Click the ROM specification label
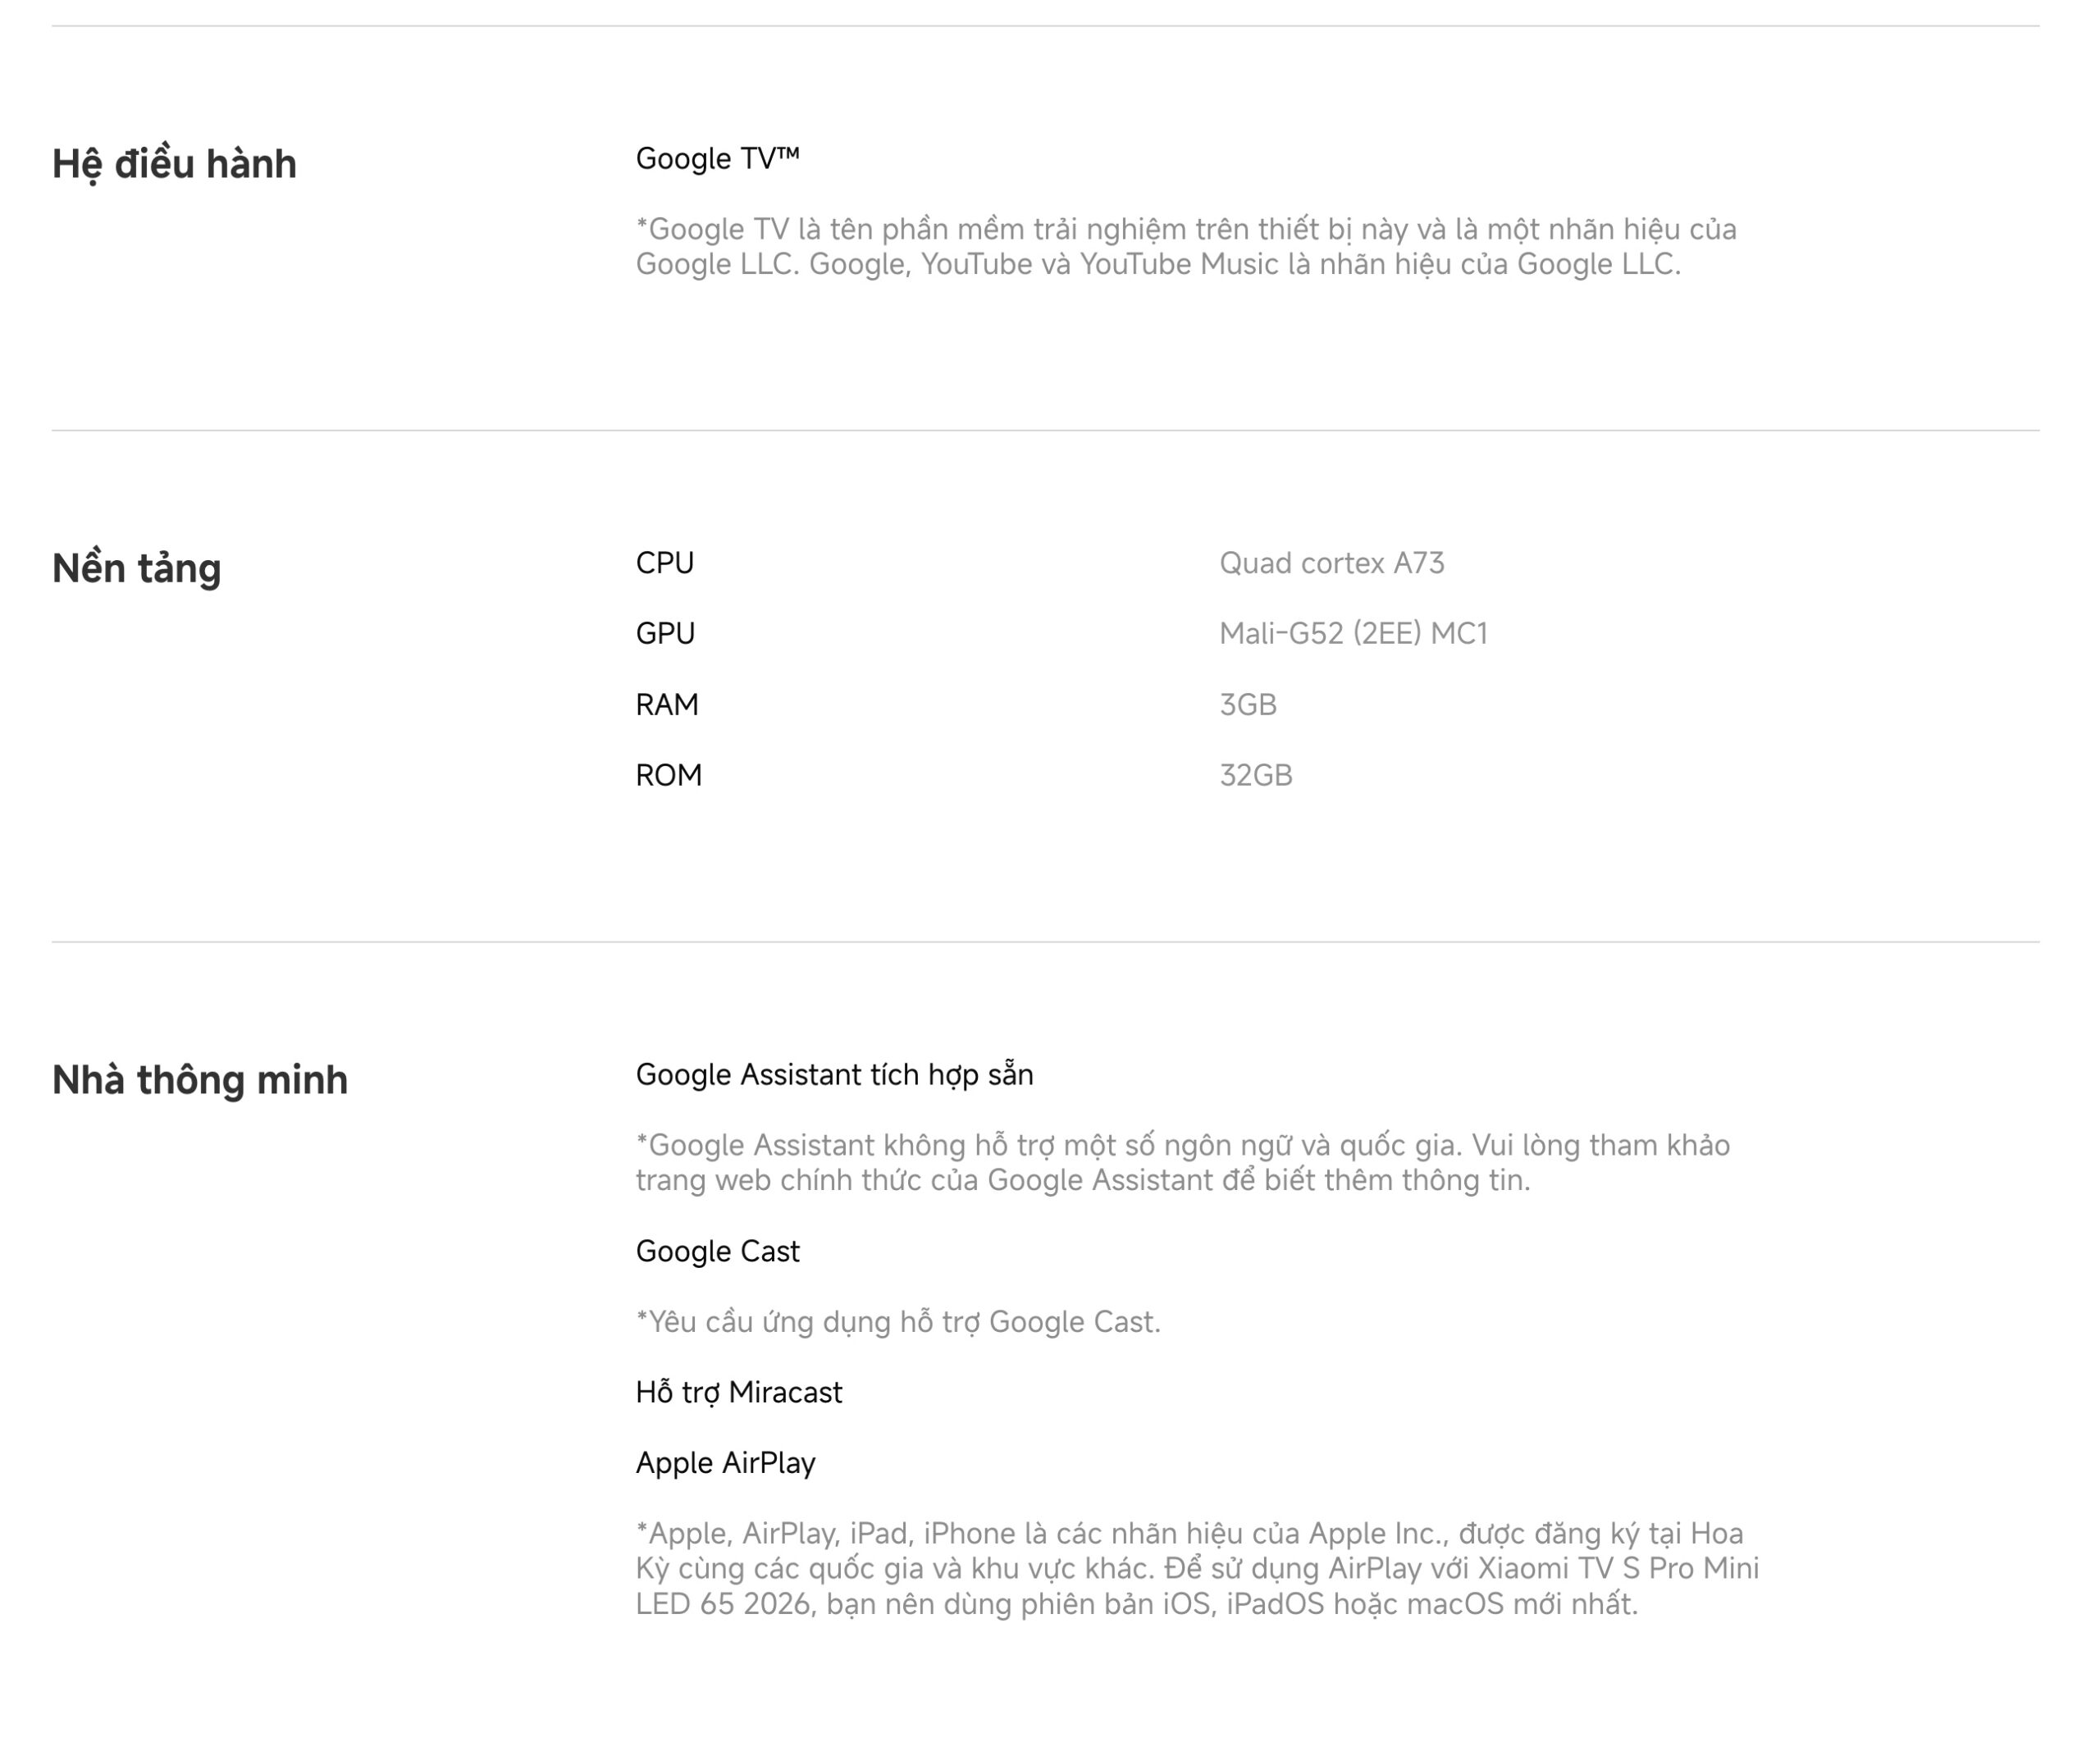Image resolution: width=2100 pixels, height=1751 pixels. [668, 775]
